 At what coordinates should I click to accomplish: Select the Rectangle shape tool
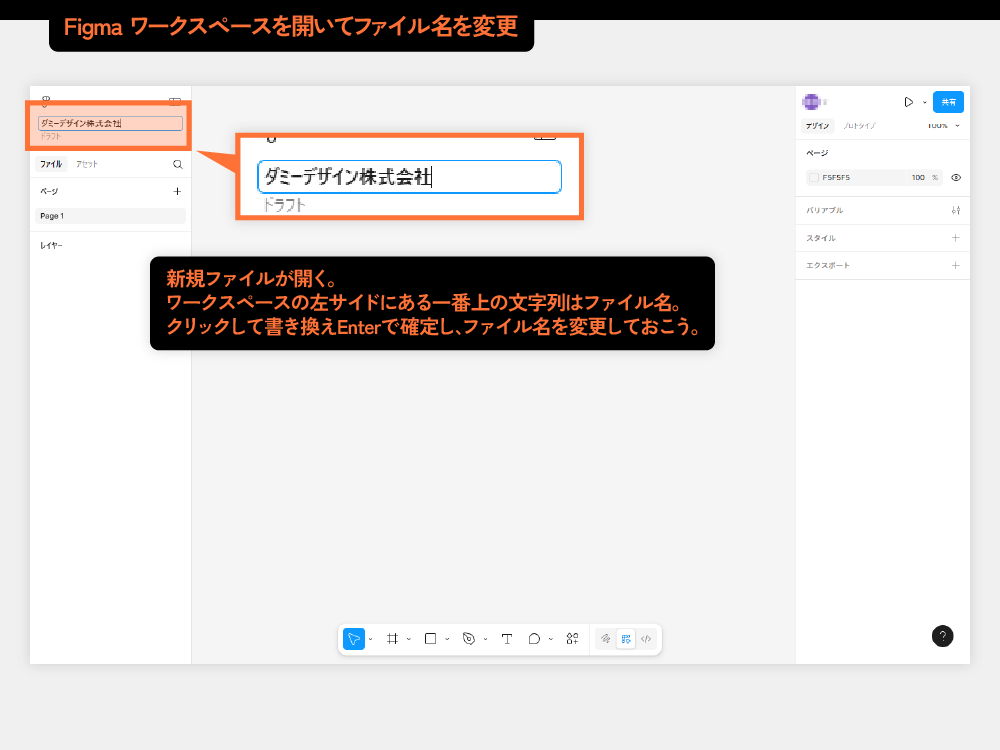pyautogui.click(x=430, y=639)
